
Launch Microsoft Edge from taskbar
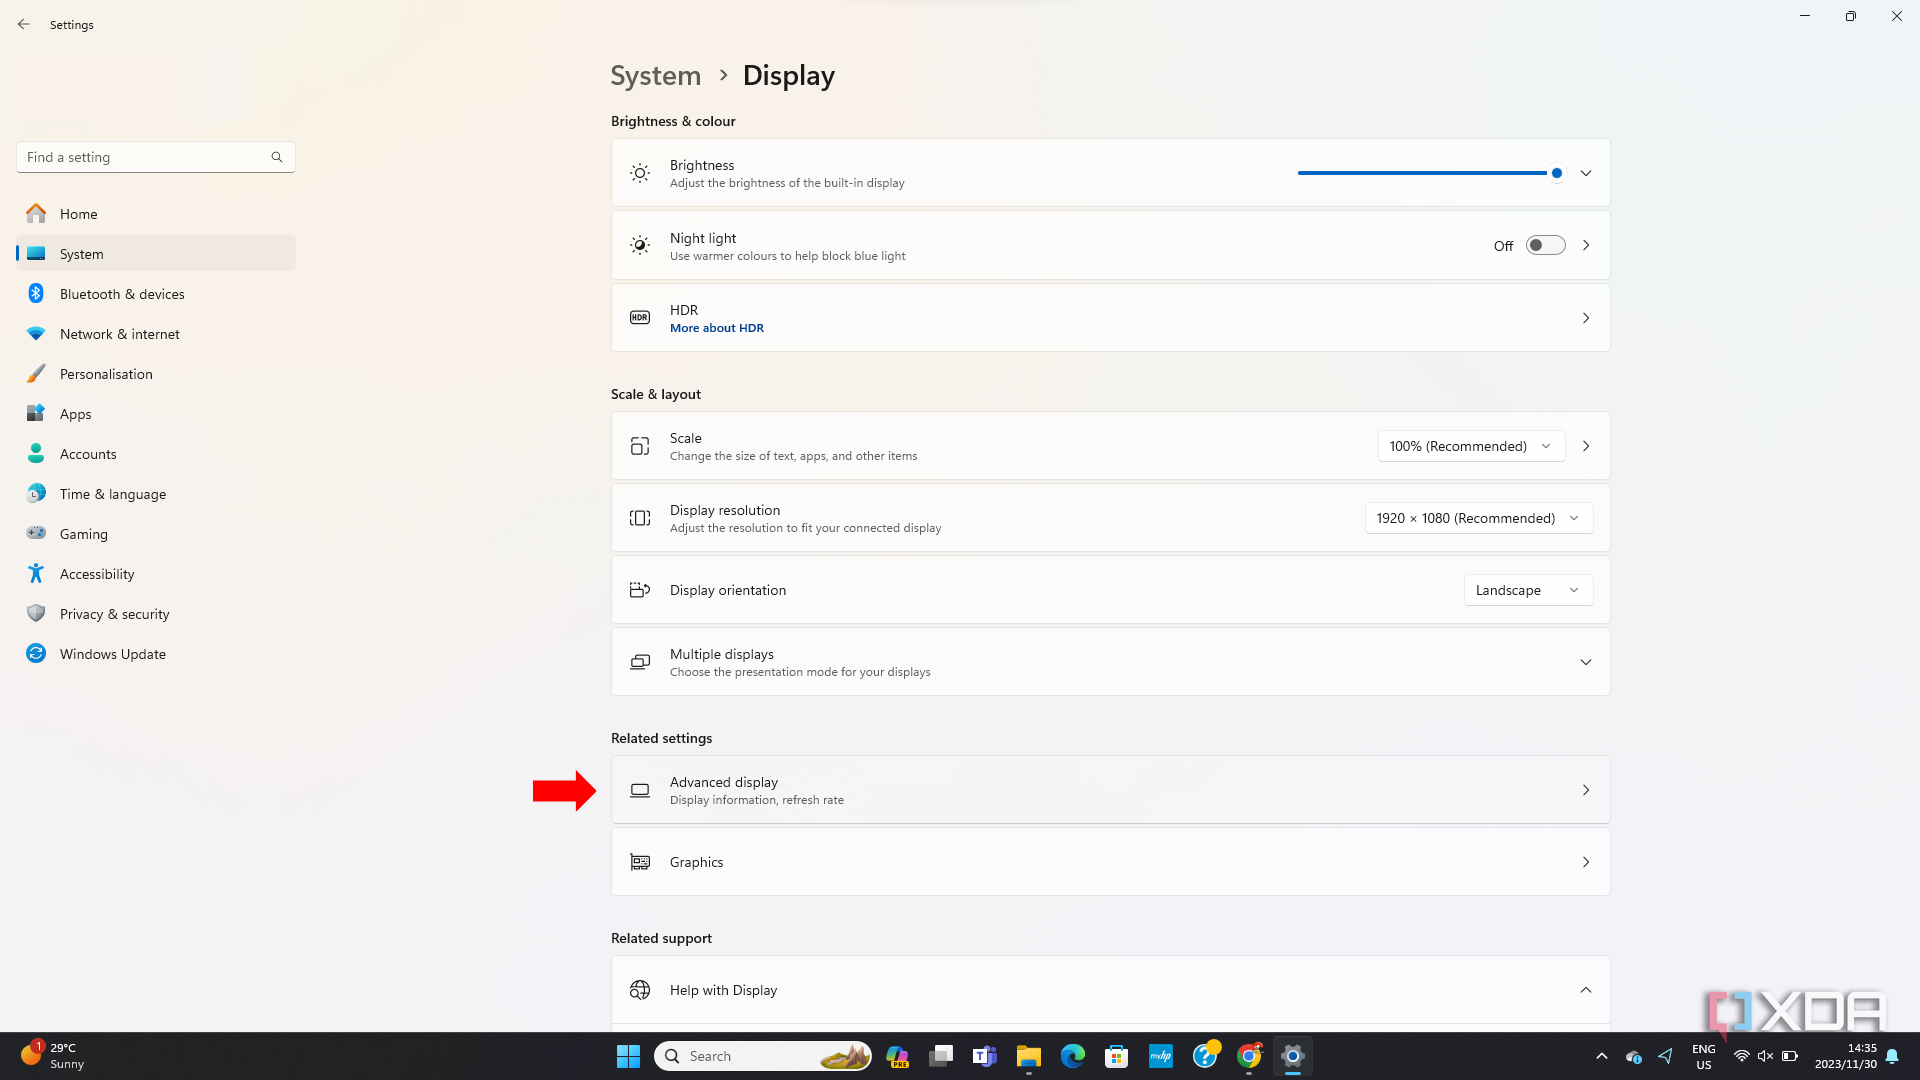[1073, 1056]
